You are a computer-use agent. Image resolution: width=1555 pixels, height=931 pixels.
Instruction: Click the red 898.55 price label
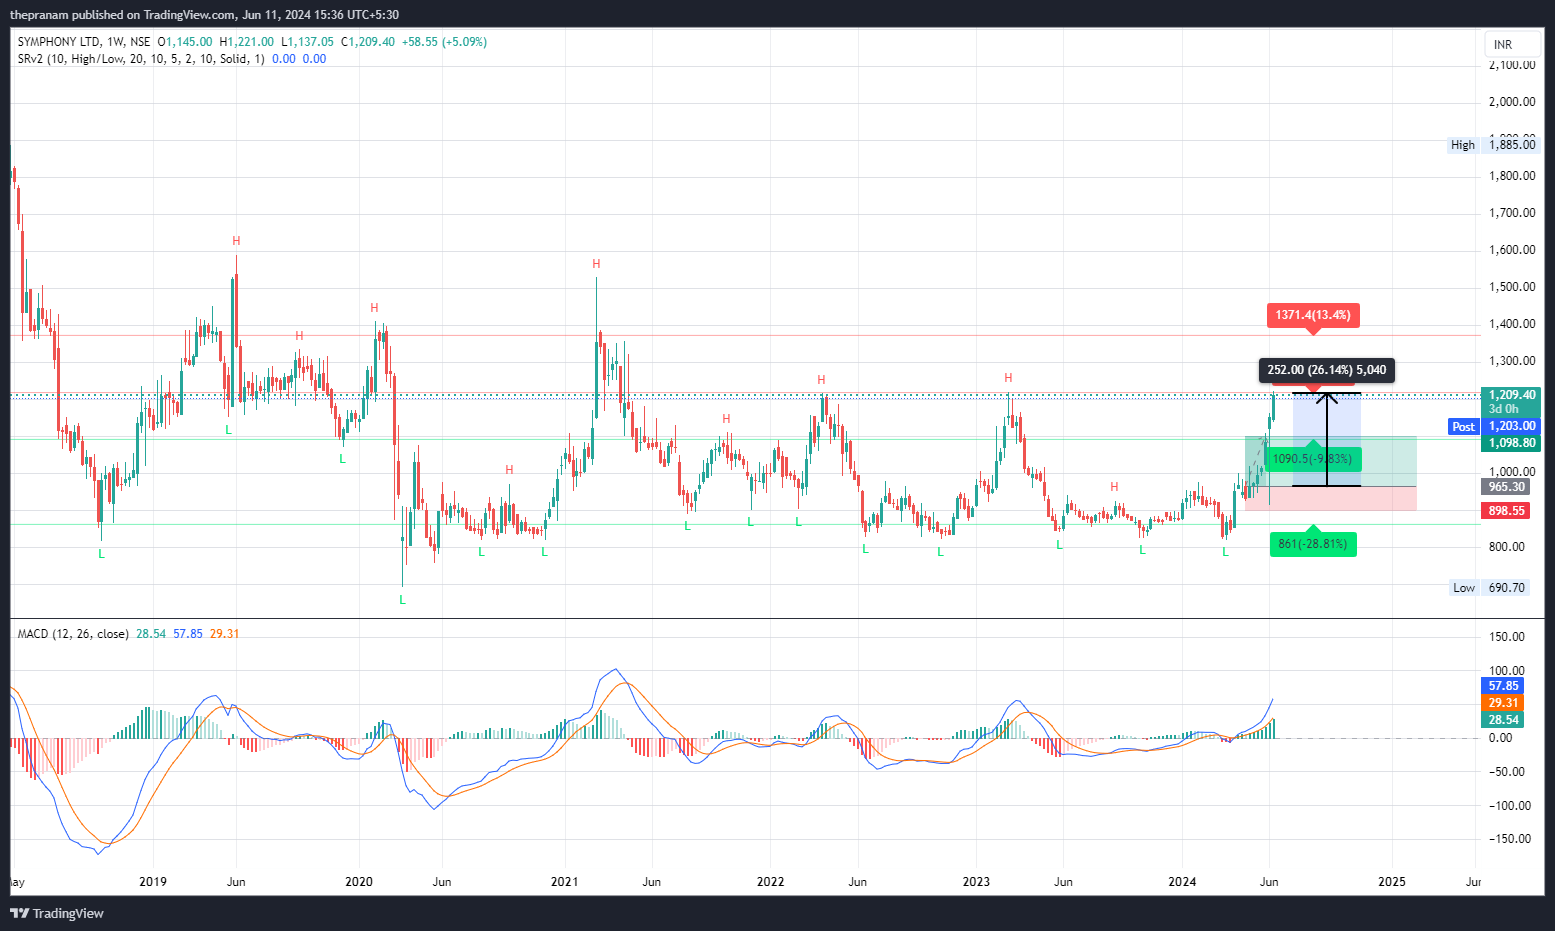(x=1505, y=511)
